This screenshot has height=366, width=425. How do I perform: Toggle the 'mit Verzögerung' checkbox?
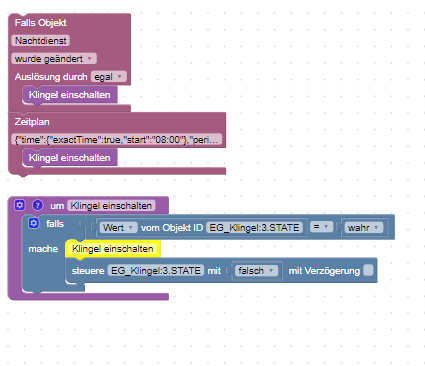[x=368, y=270]
